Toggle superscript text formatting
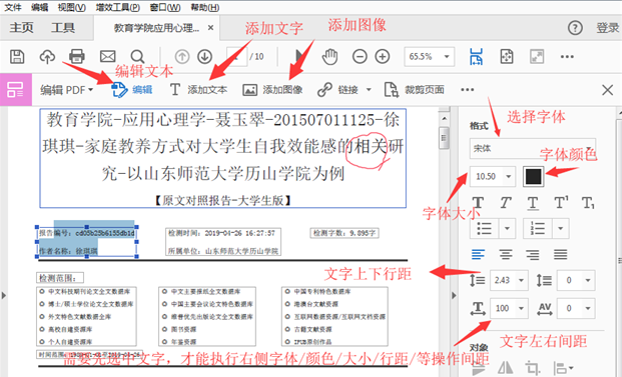Image resolution: width=622 pixels, height=377 pixels. tap(561, 203)
